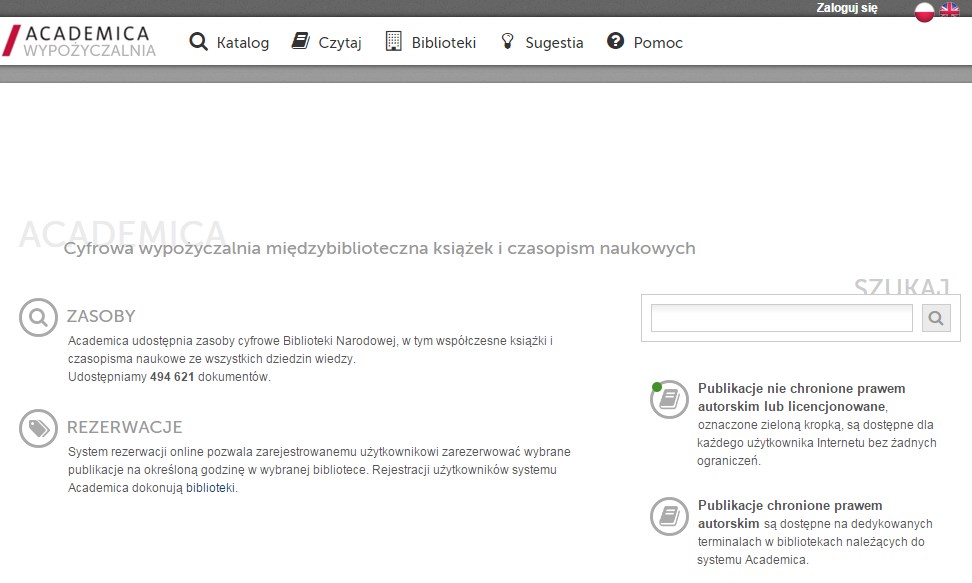The height and width of the screenshot is (583, 972).
Task: Open the Katalog menu item
Action: pos(242,43)
